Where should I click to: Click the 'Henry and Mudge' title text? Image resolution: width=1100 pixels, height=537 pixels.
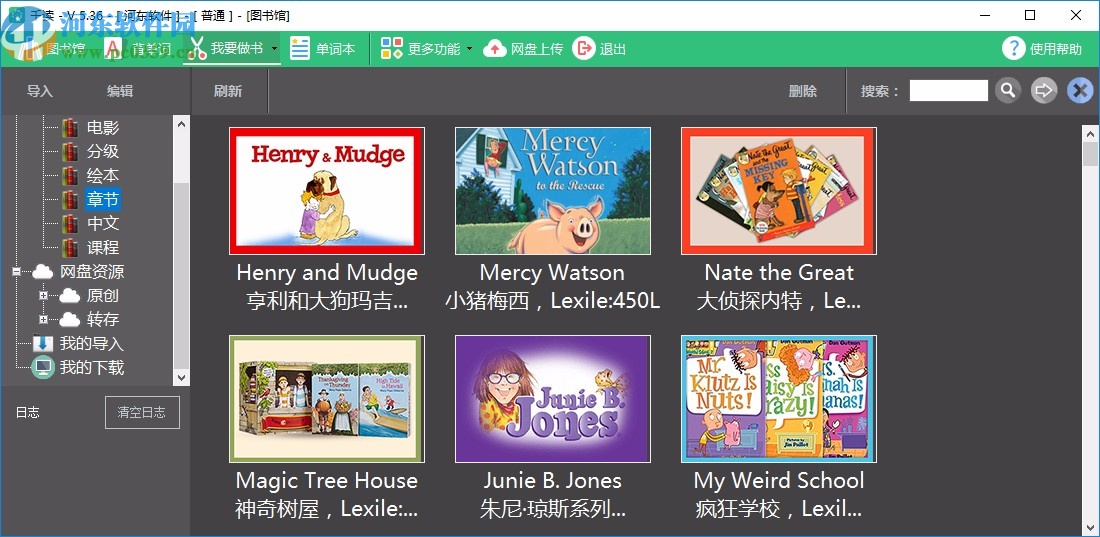[x=327, y=272]
